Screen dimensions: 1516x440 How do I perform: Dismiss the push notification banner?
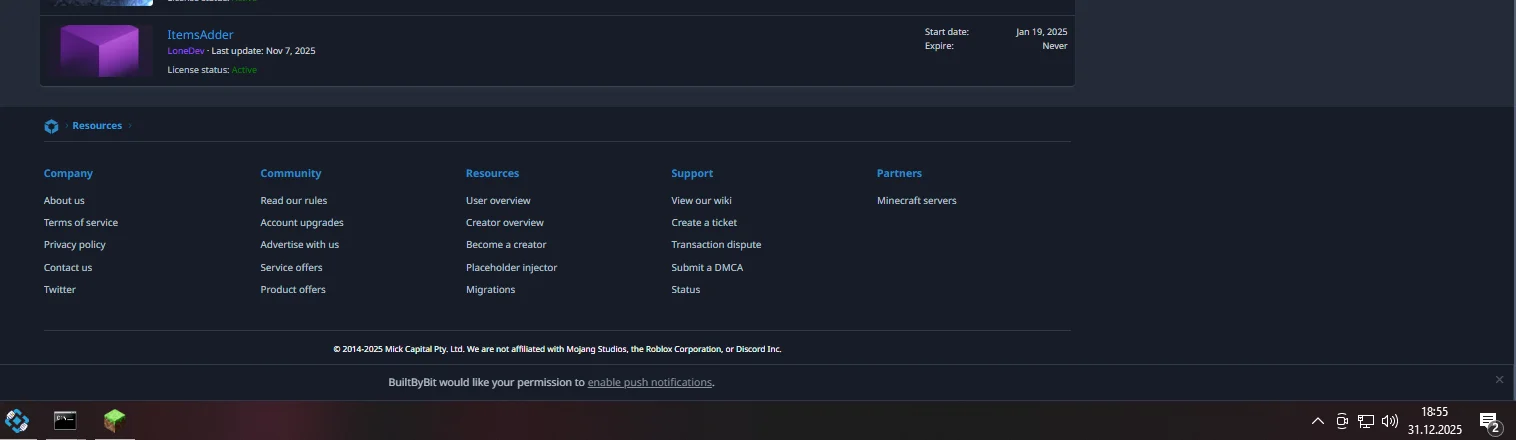pyautogui.click(x=1499, y=380)
